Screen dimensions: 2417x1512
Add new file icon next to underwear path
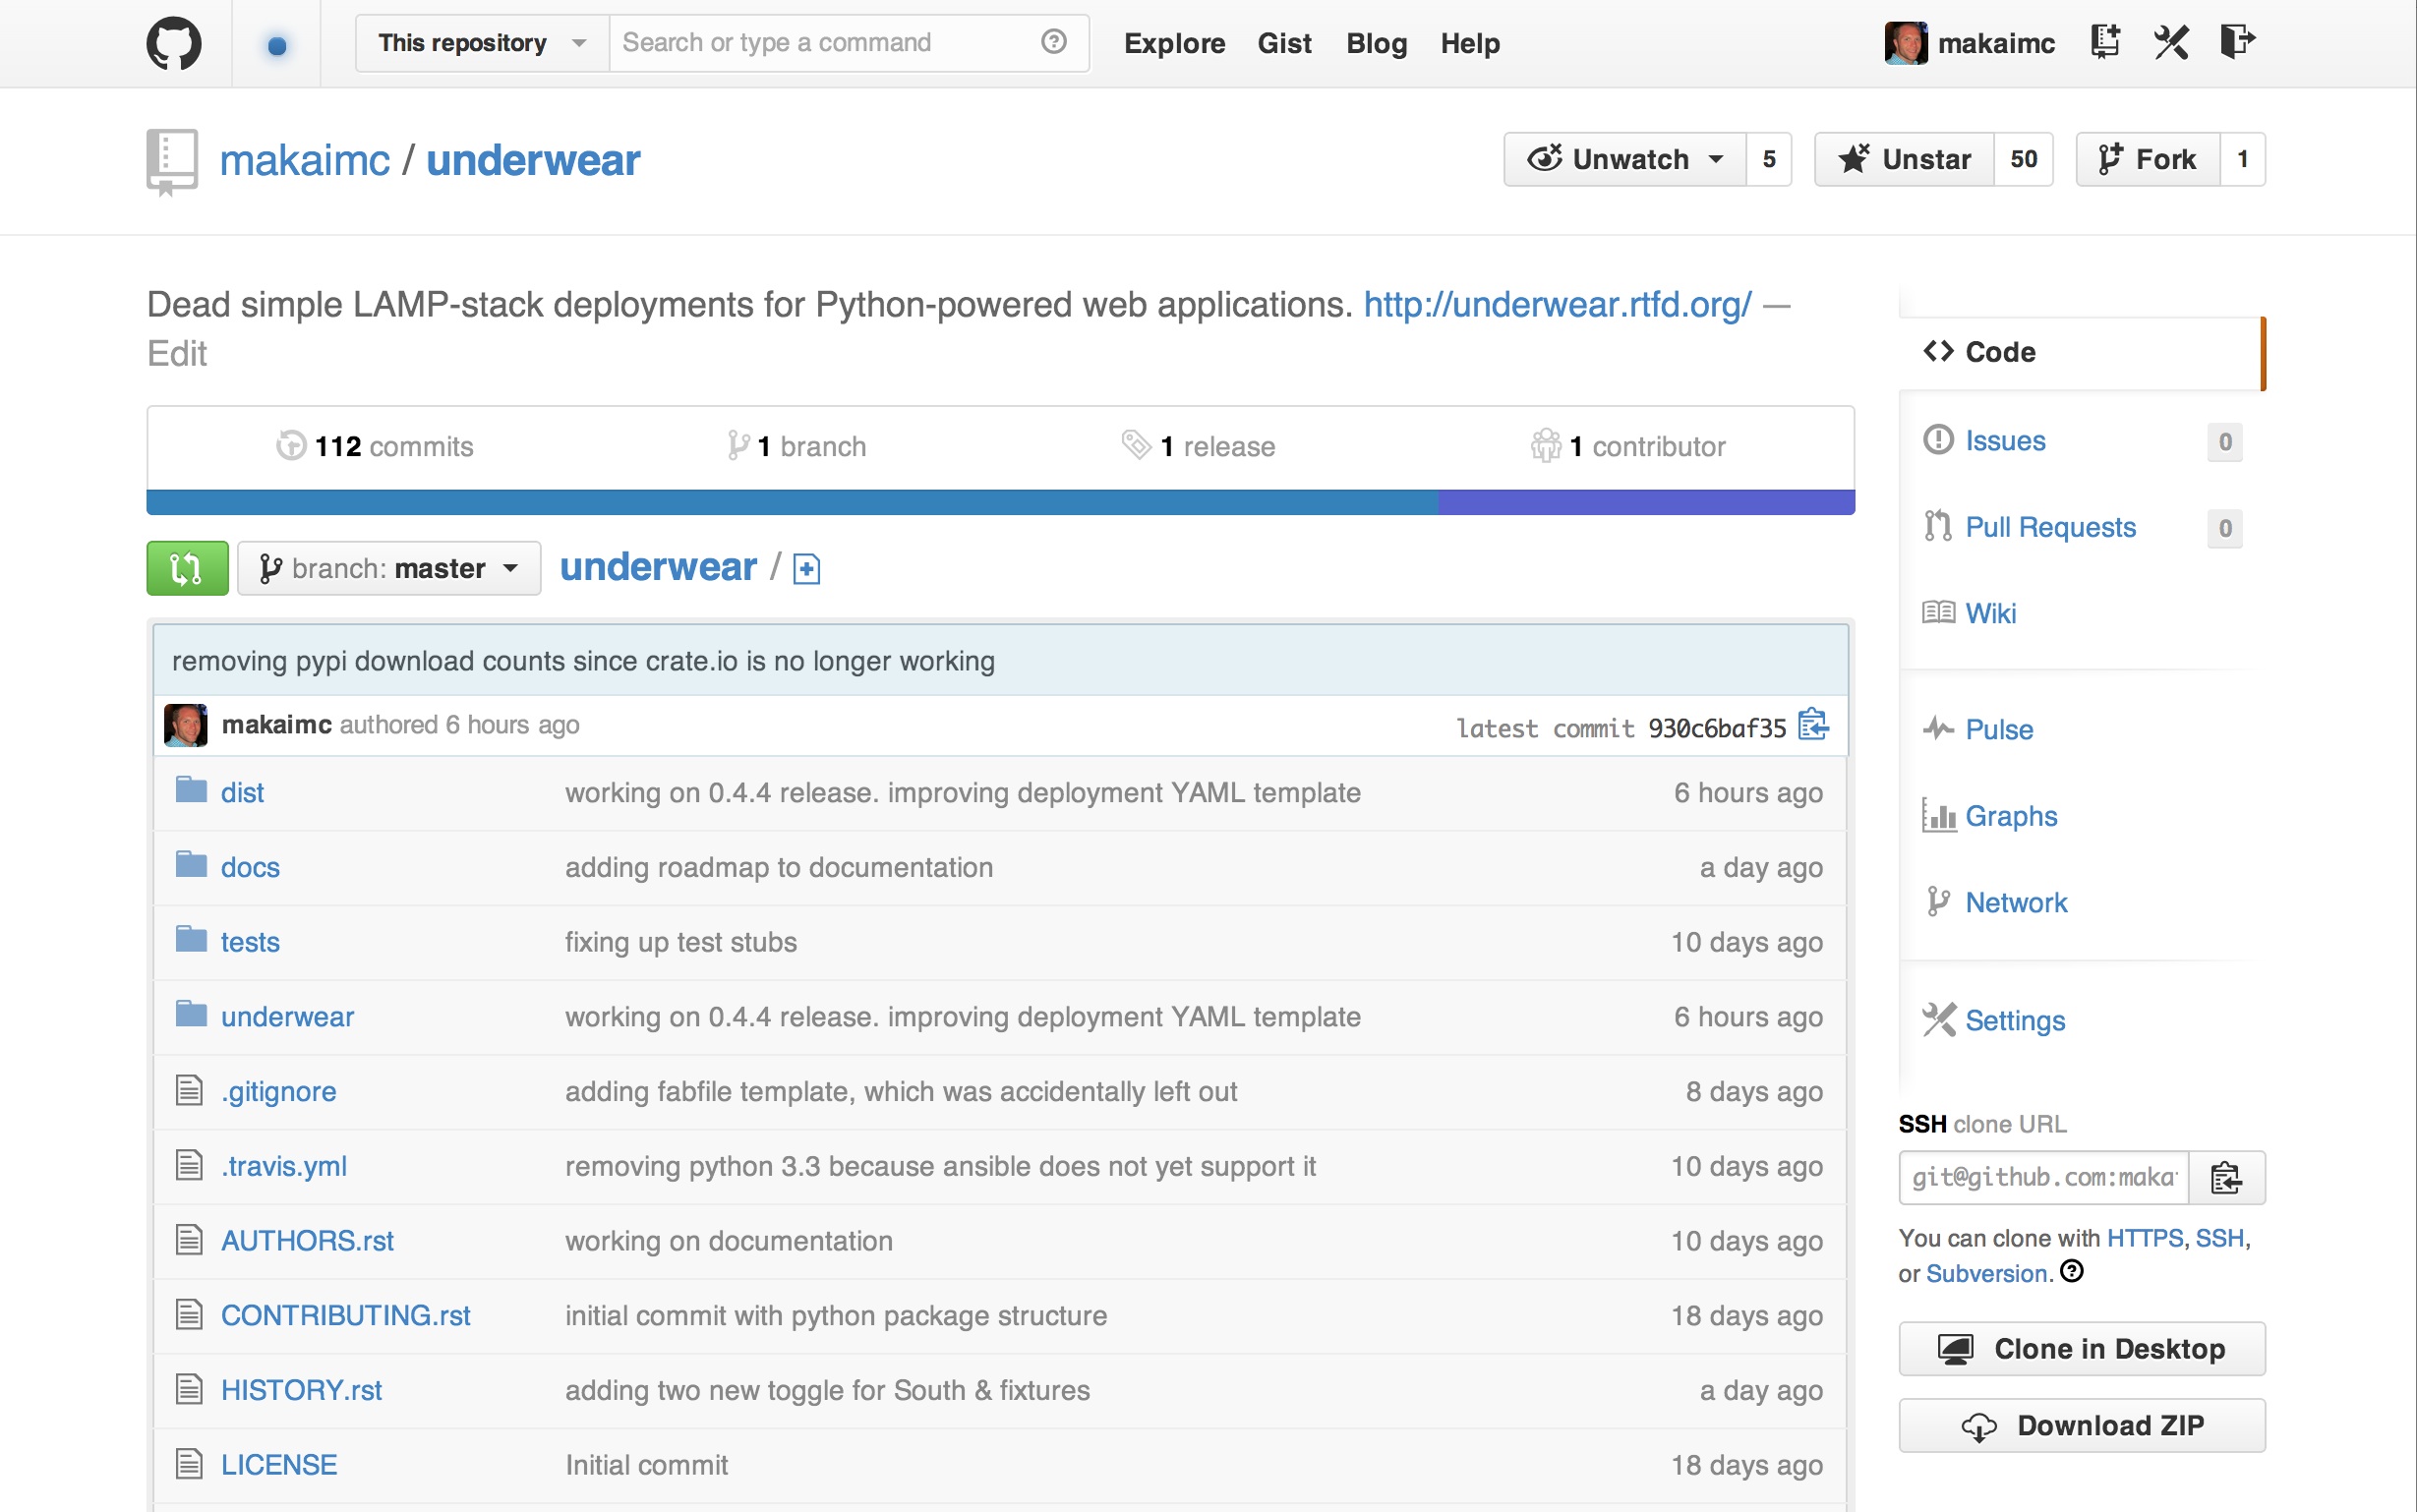click(806, 569)
